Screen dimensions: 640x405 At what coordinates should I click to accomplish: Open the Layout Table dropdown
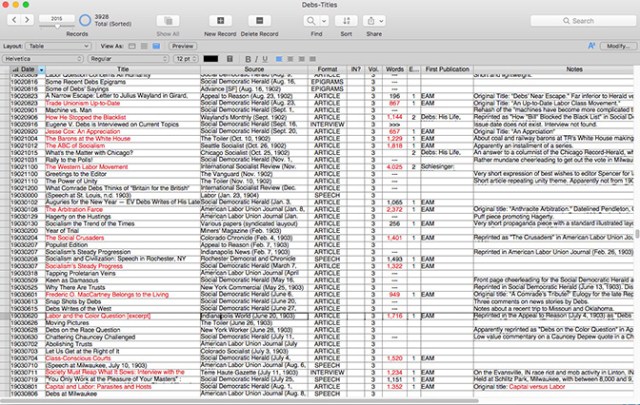pos(58,46)
